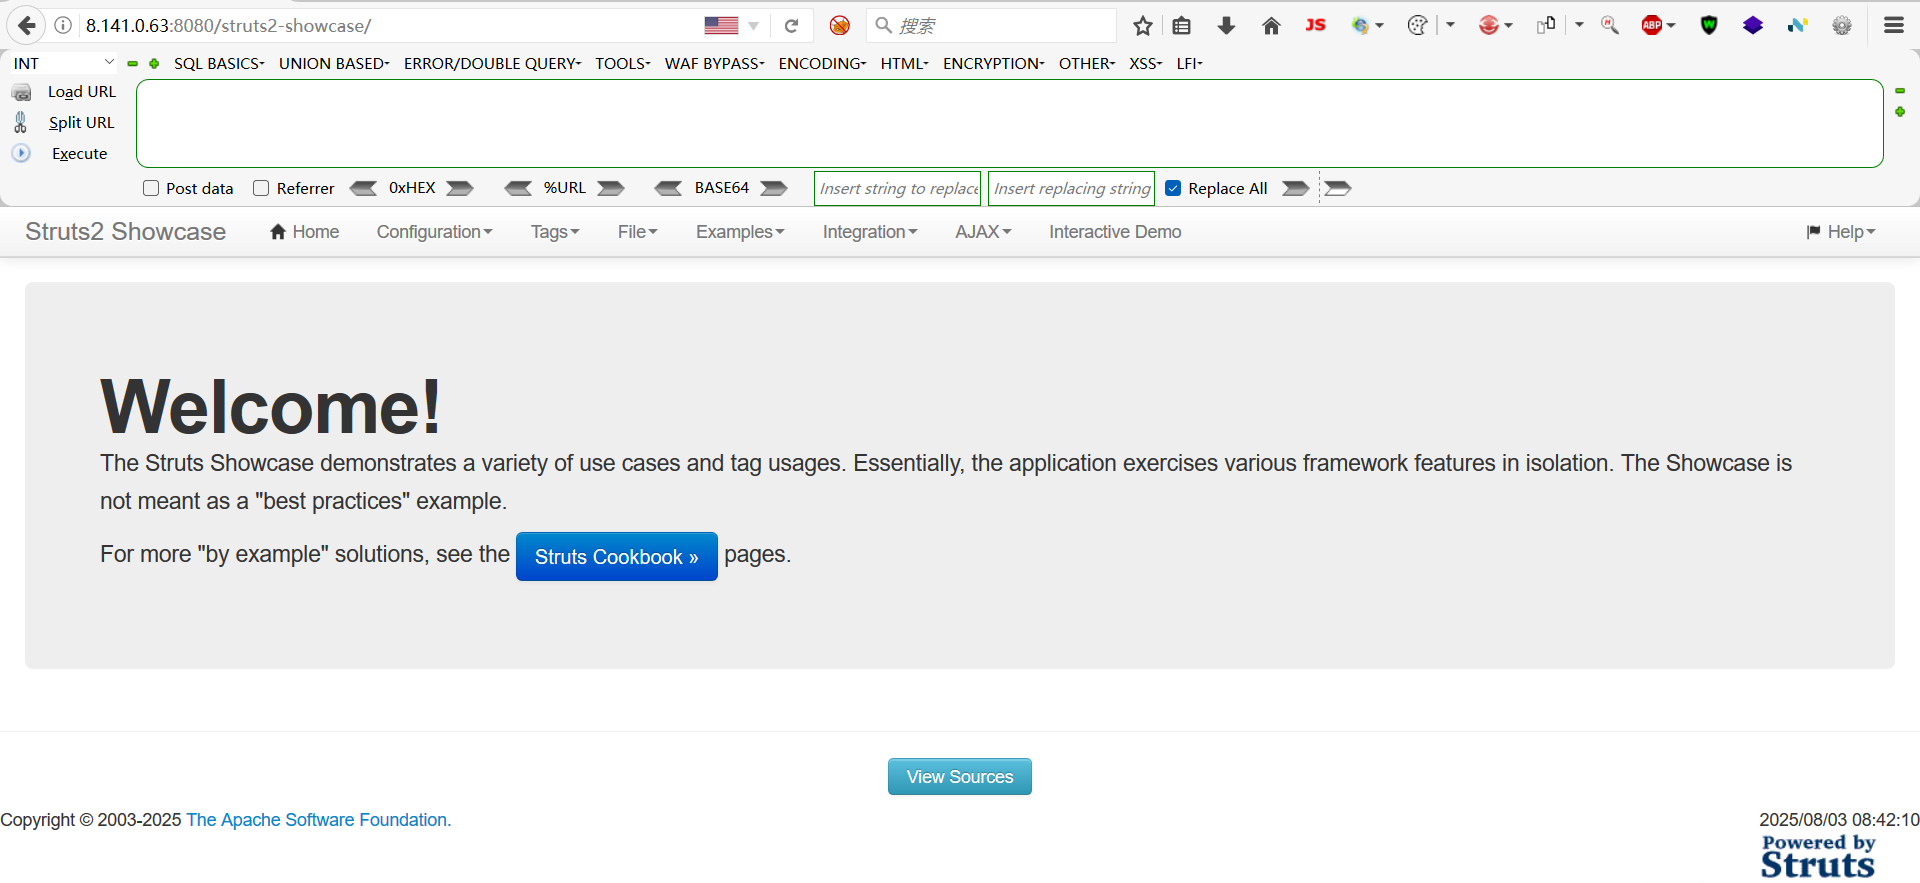This screenshot has height=883, width=1920.
Task: Click the %URL decode left arrow
Action: pos(518,188)
